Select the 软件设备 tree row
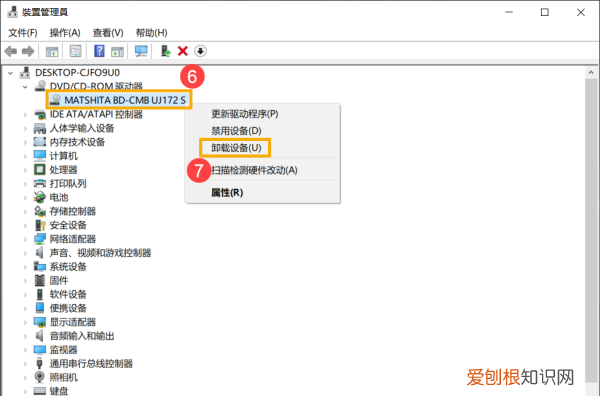 click(68, 294)
